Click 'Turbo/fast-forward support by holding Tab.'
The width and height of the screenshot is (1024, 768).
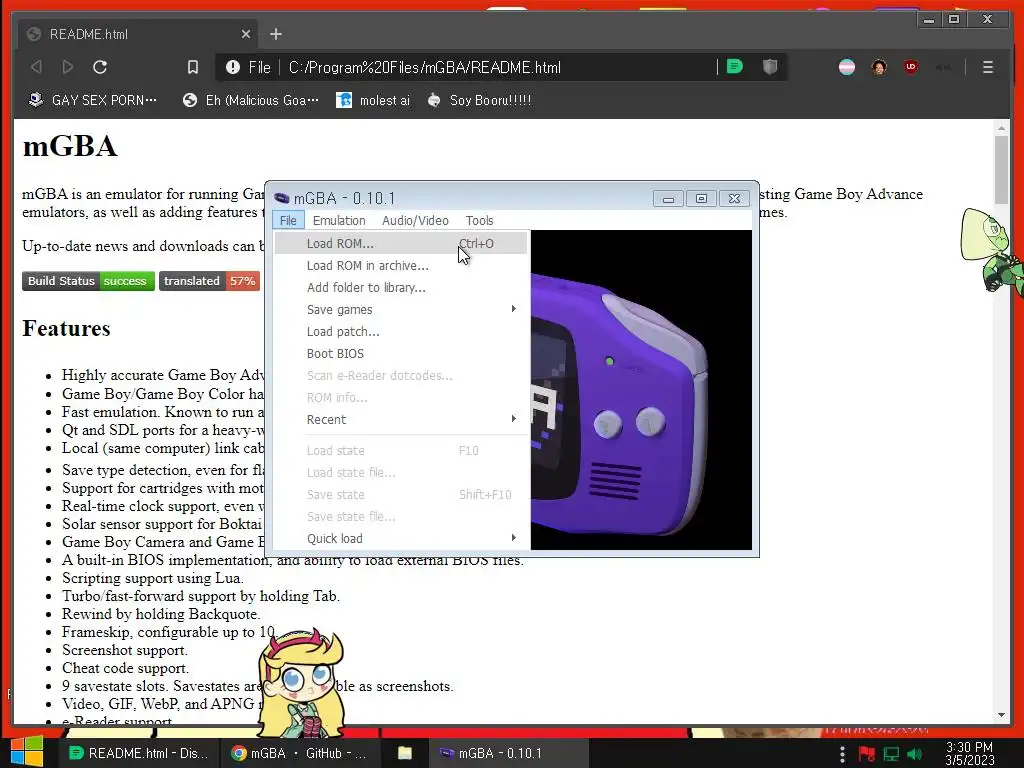point(201,596)
